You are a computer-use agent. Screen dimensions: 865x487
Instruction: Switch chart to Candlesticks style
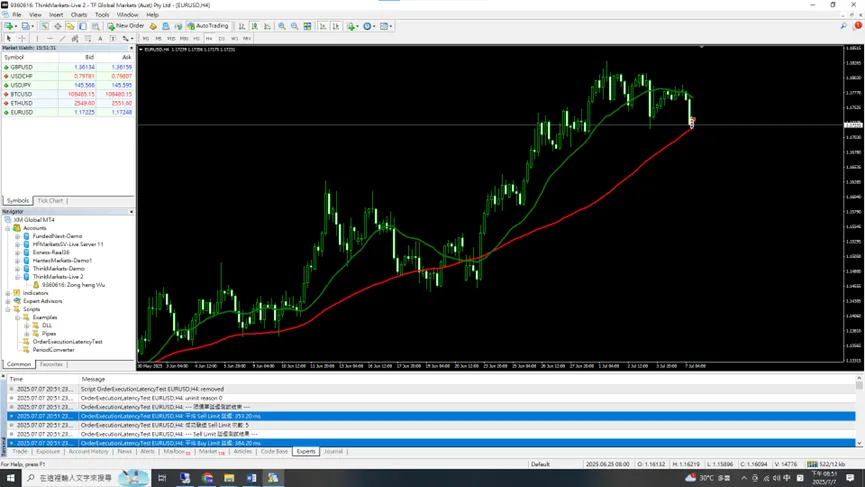click(254, 26)
